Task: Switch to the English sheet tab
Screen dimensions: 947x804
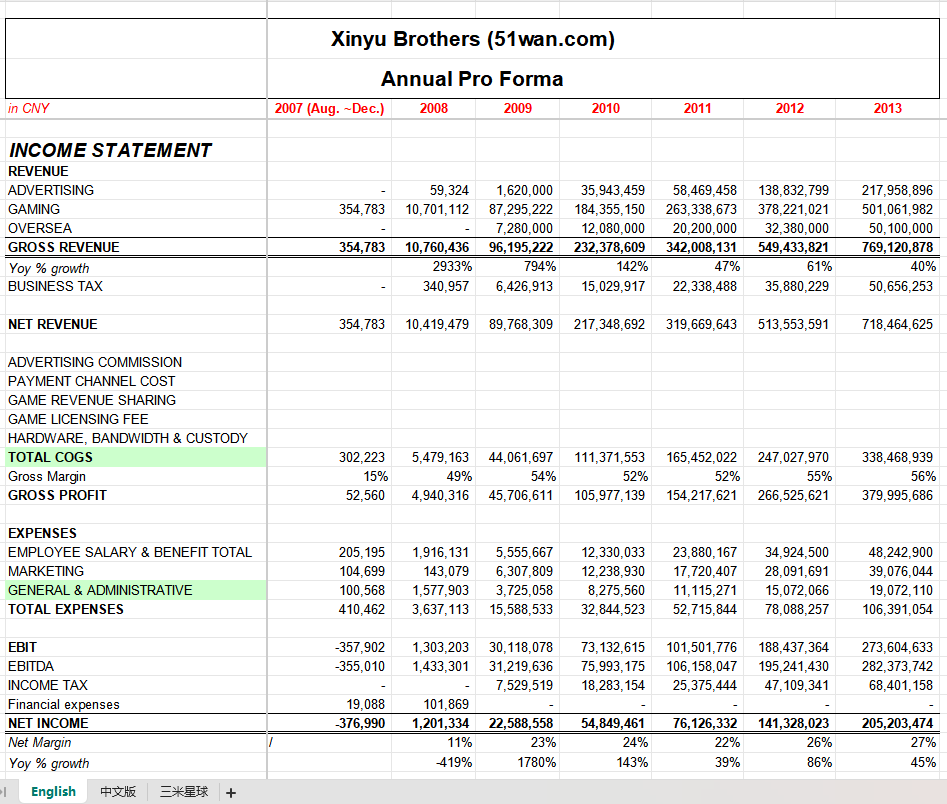Action: pyautogui.click(x=53, y=791)
